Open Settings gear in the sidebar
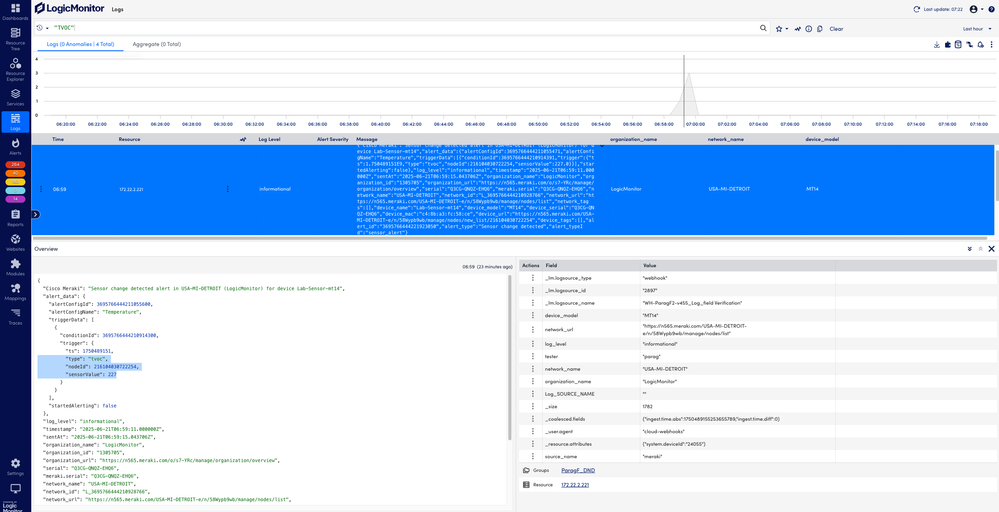Image resolution: width=999 pixels, height=512 pixels. [15, 467]
